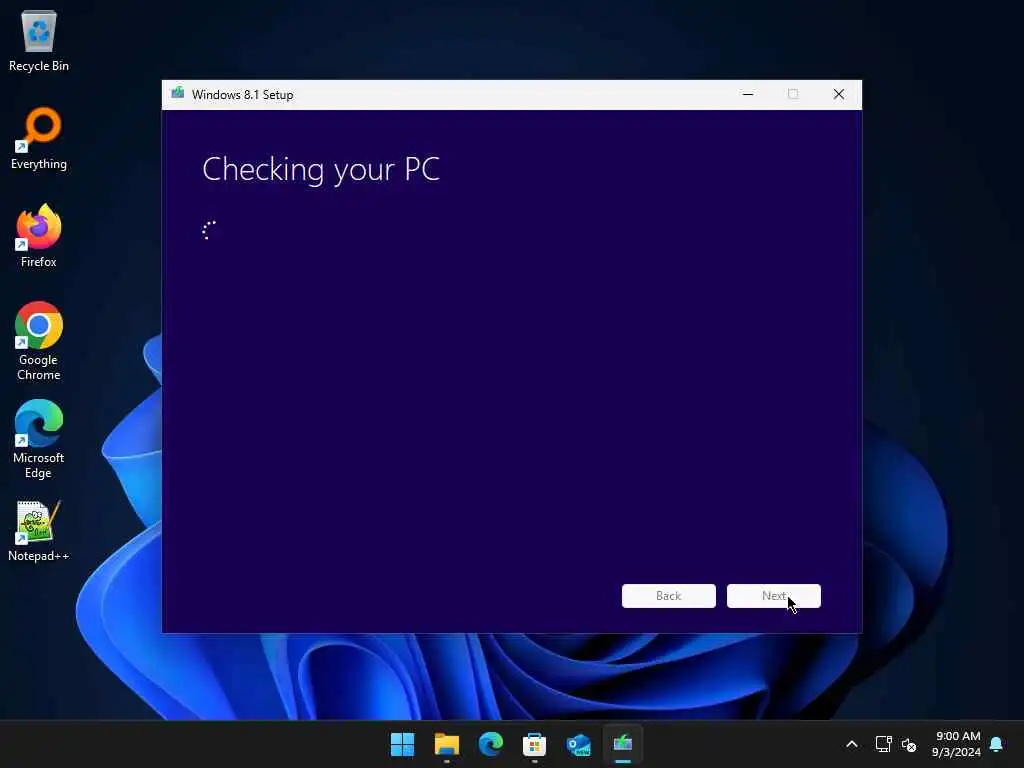Click the Setup window title icon
1024x768 pixels.
tap(178, 93)
